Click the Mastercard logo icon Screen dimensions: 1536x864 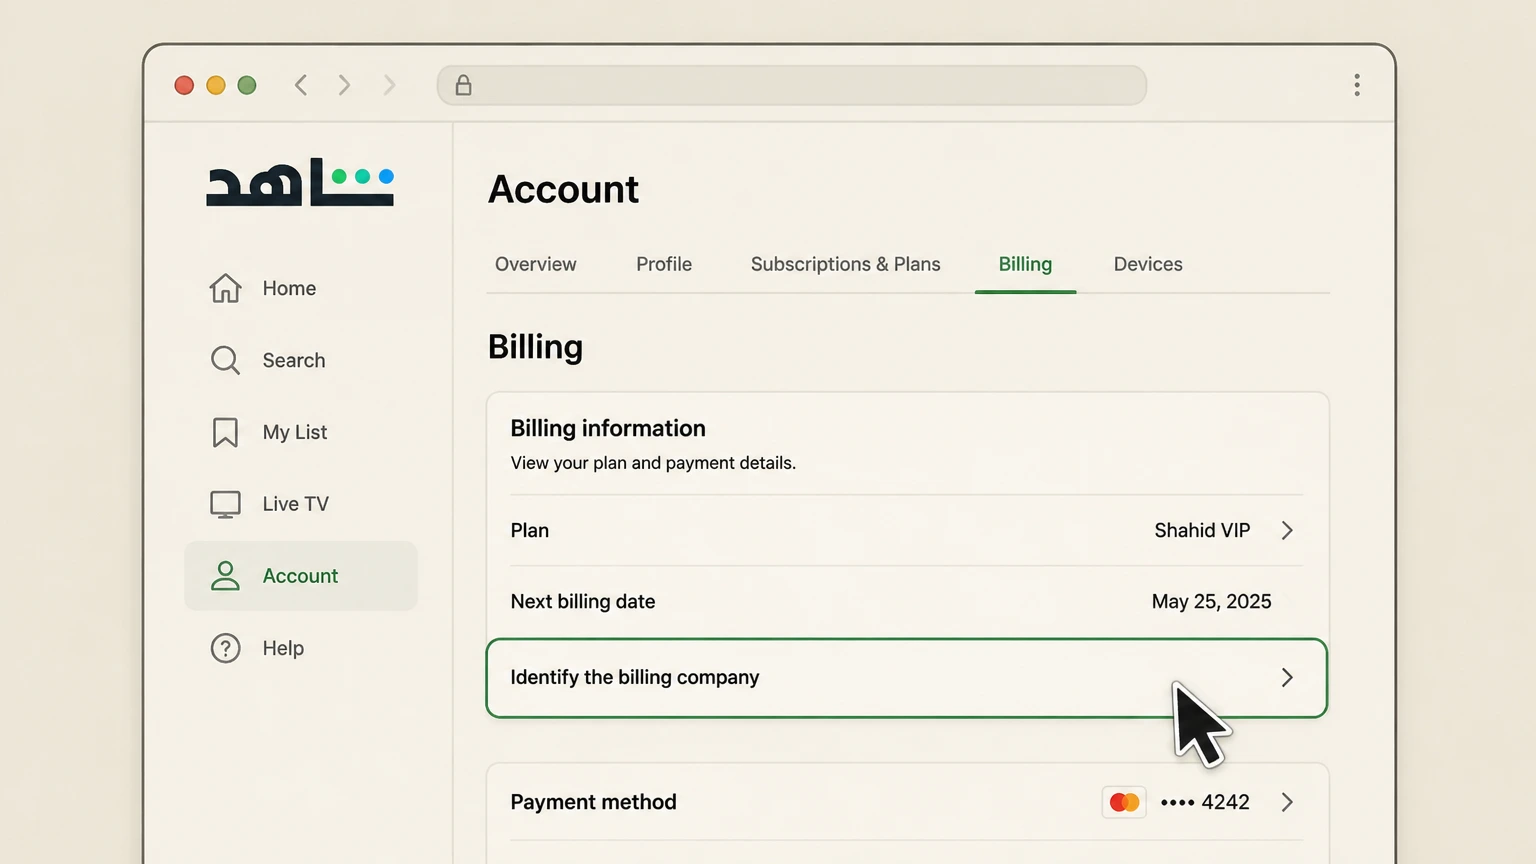1124,802
